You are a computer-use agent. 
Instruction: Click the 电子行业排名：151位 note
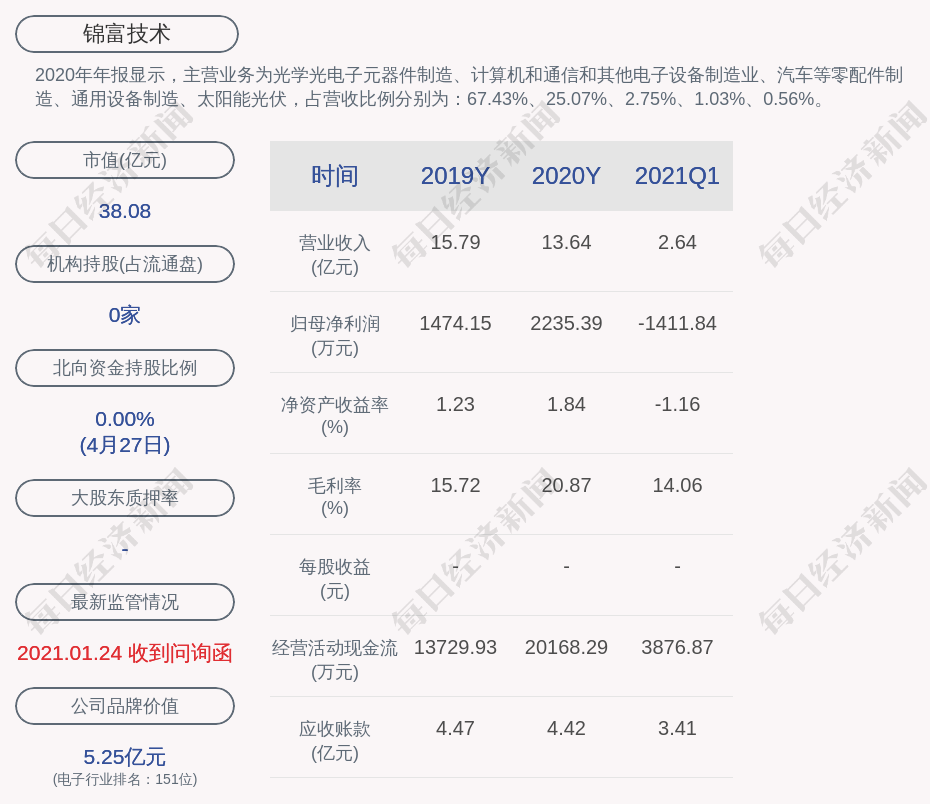click(x=125, y=779)
